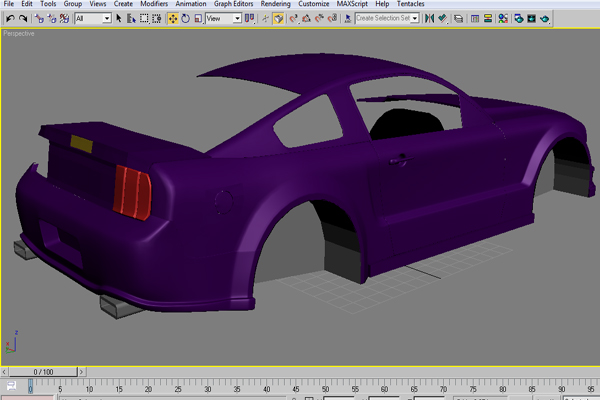The height and width of the screenshot is (400, 600).
Task: Open the Group menu
Action: click(x=73, y=4)
